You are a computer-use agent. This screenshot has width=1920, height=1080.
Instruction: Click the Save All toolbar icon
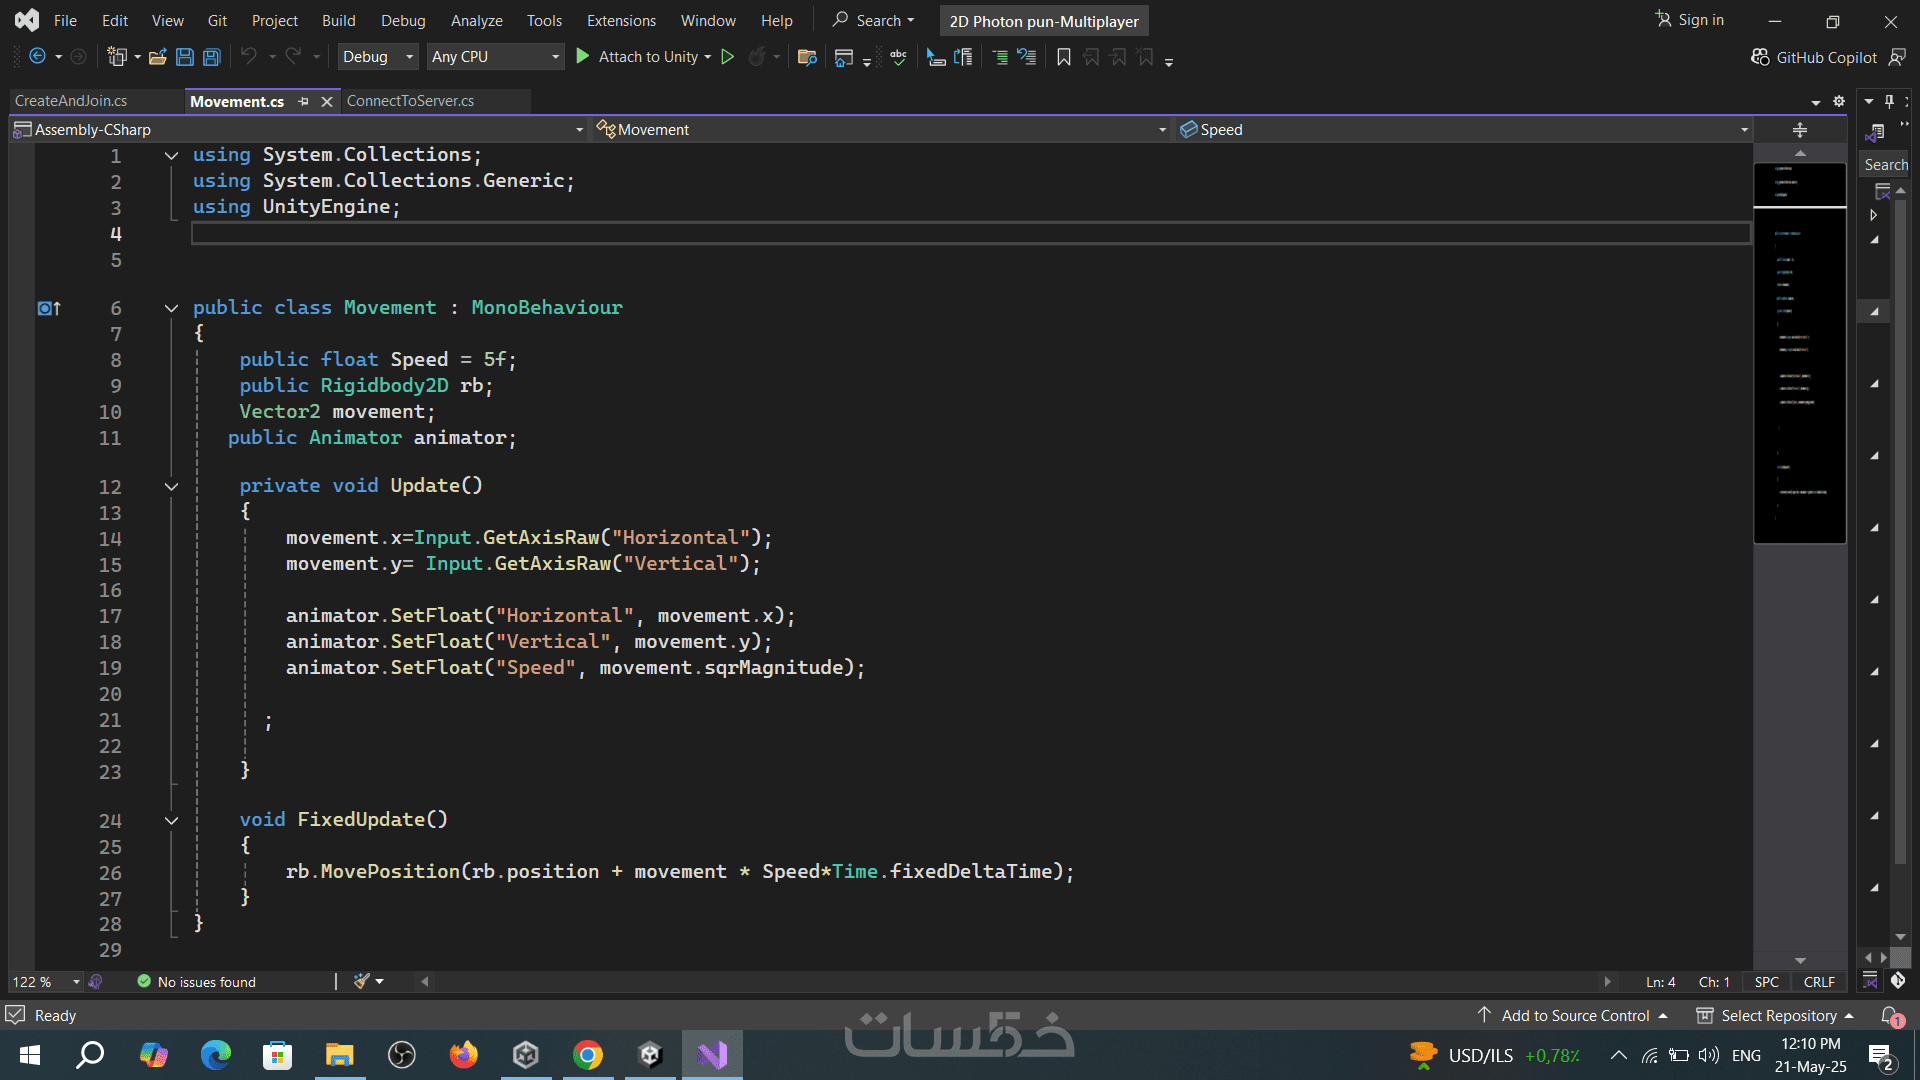[x=212, y=57]
